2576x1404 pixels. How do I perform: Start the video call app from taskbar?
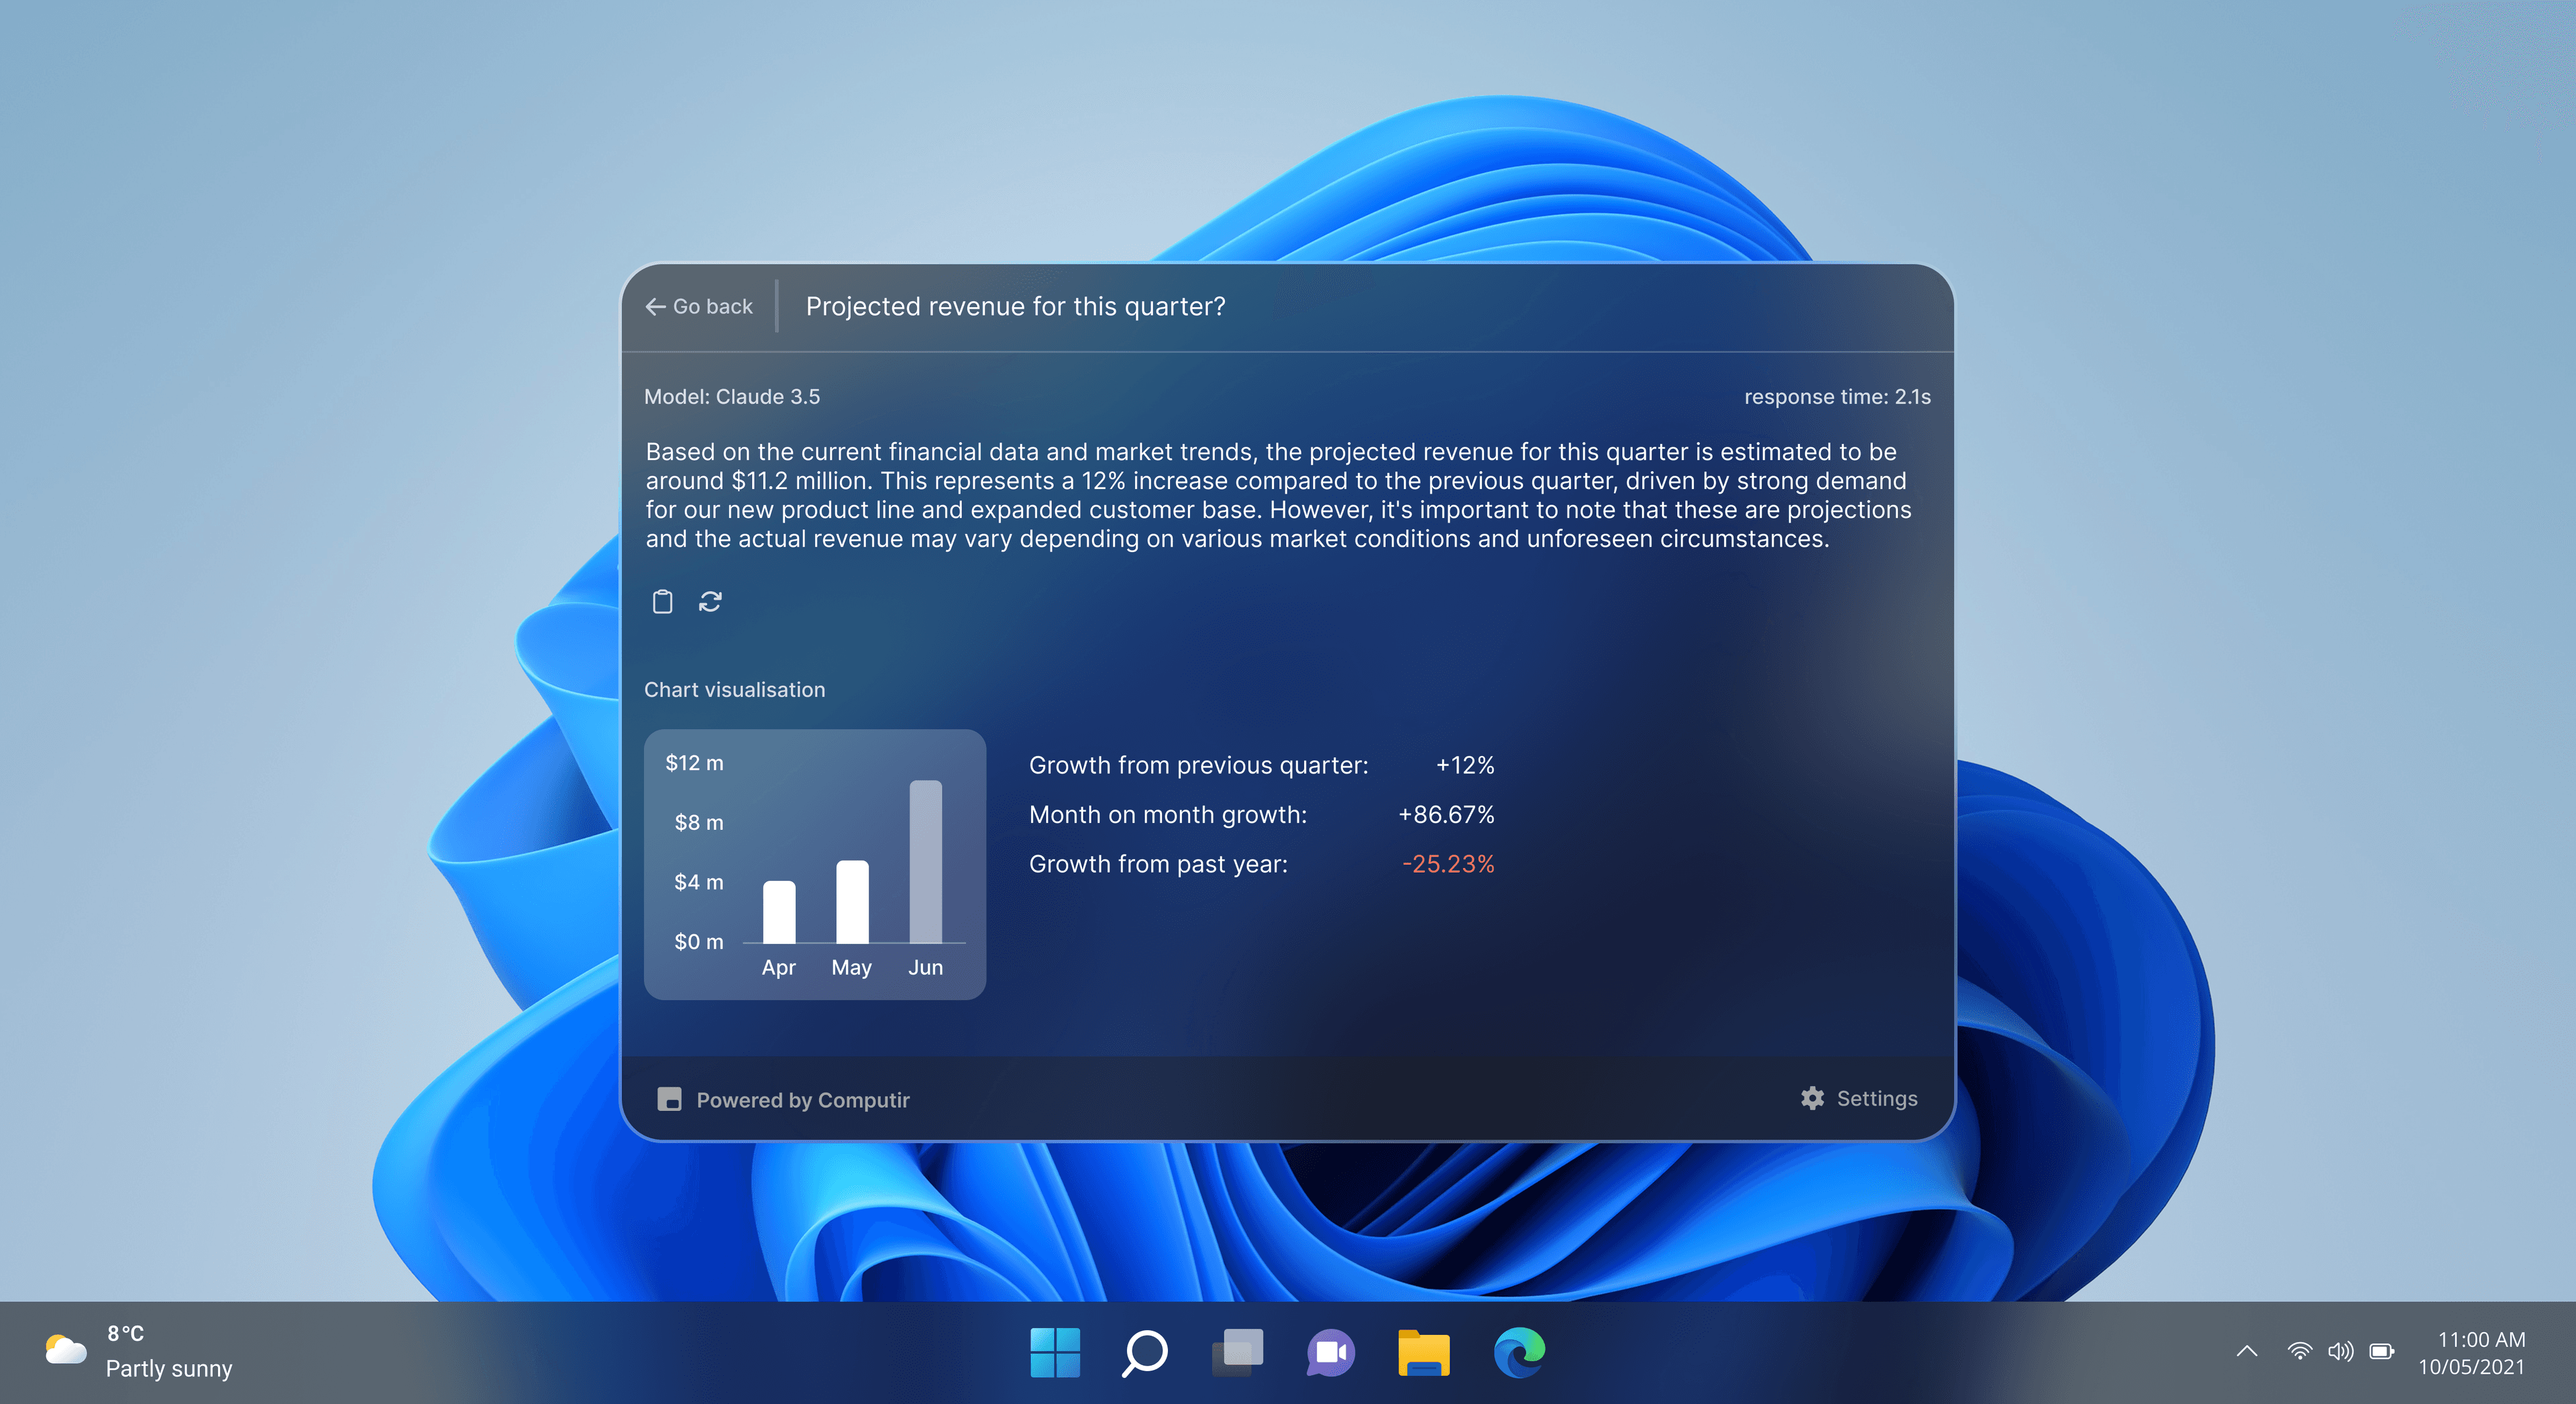tap(1330, 1353)
